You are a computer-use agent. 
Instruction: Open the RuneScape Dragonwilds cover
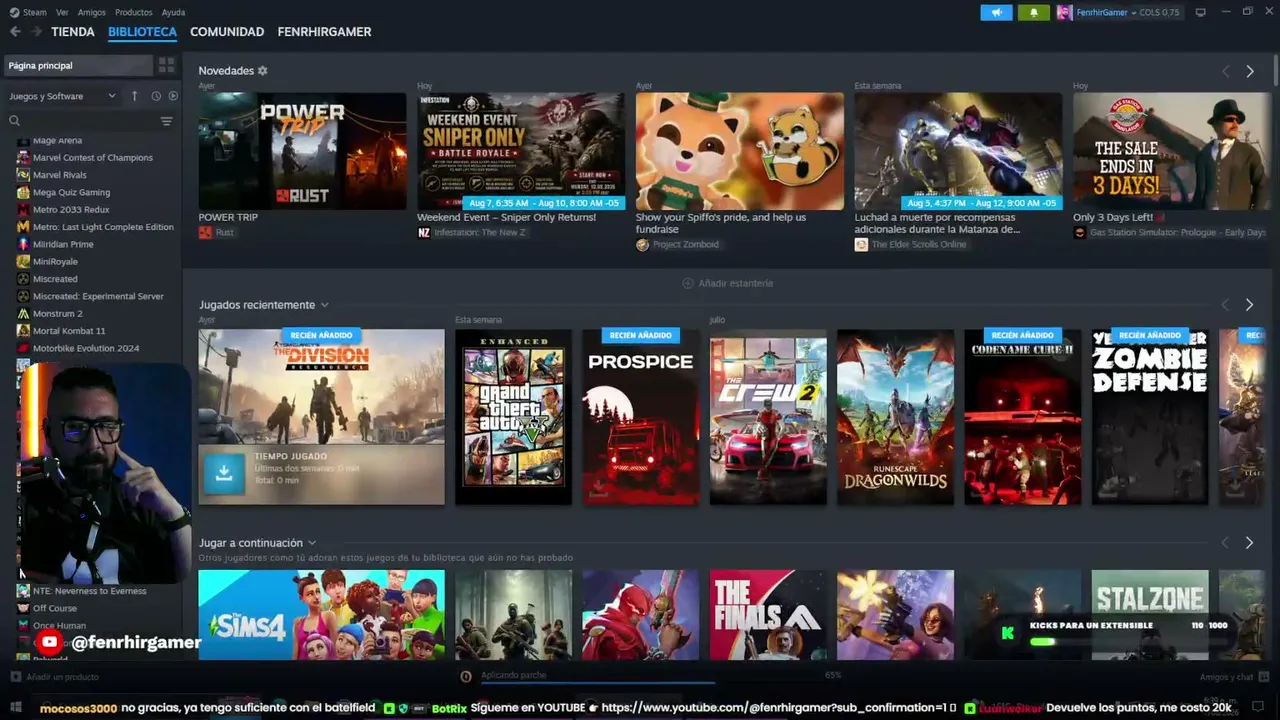[895, 417]
